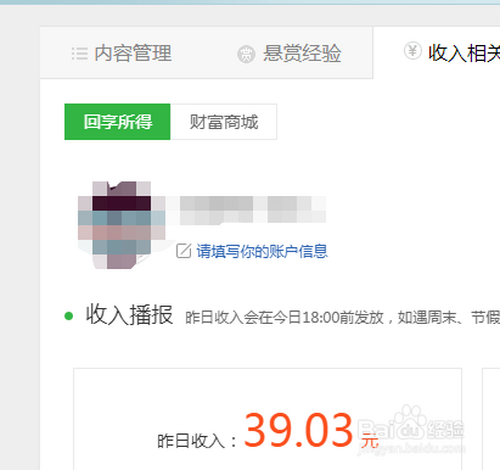
Task: Click the list icon beside 内容管理
Action: pos(80,54)
